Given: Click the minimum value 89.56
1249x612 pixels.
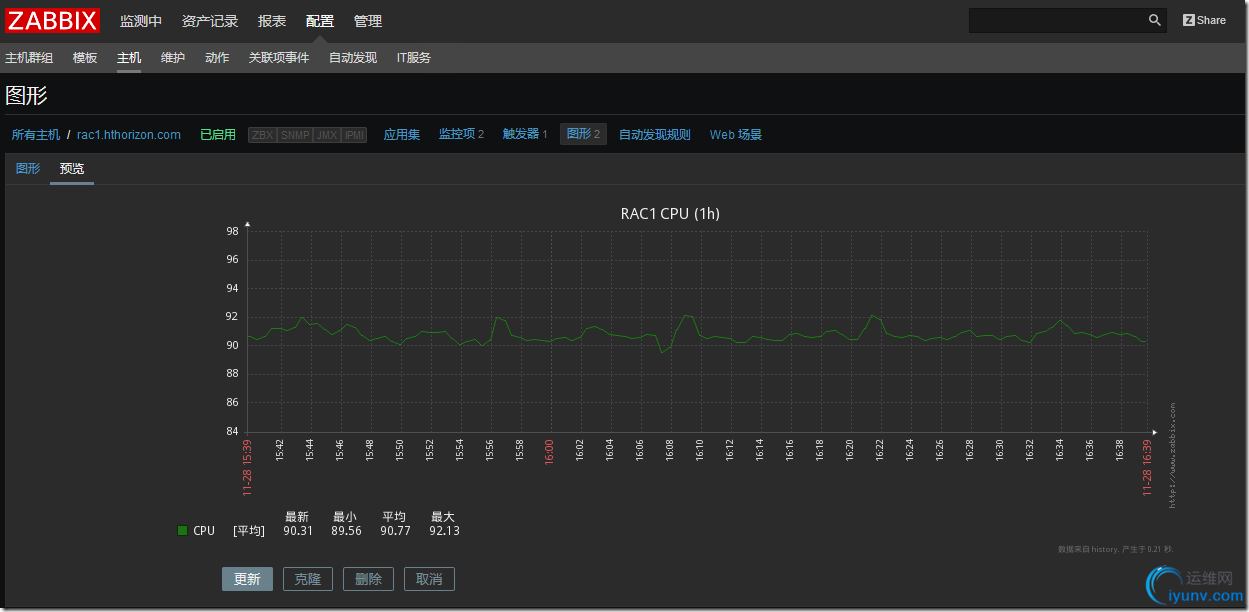Looking at the screenshot, I should pos(346,531).
